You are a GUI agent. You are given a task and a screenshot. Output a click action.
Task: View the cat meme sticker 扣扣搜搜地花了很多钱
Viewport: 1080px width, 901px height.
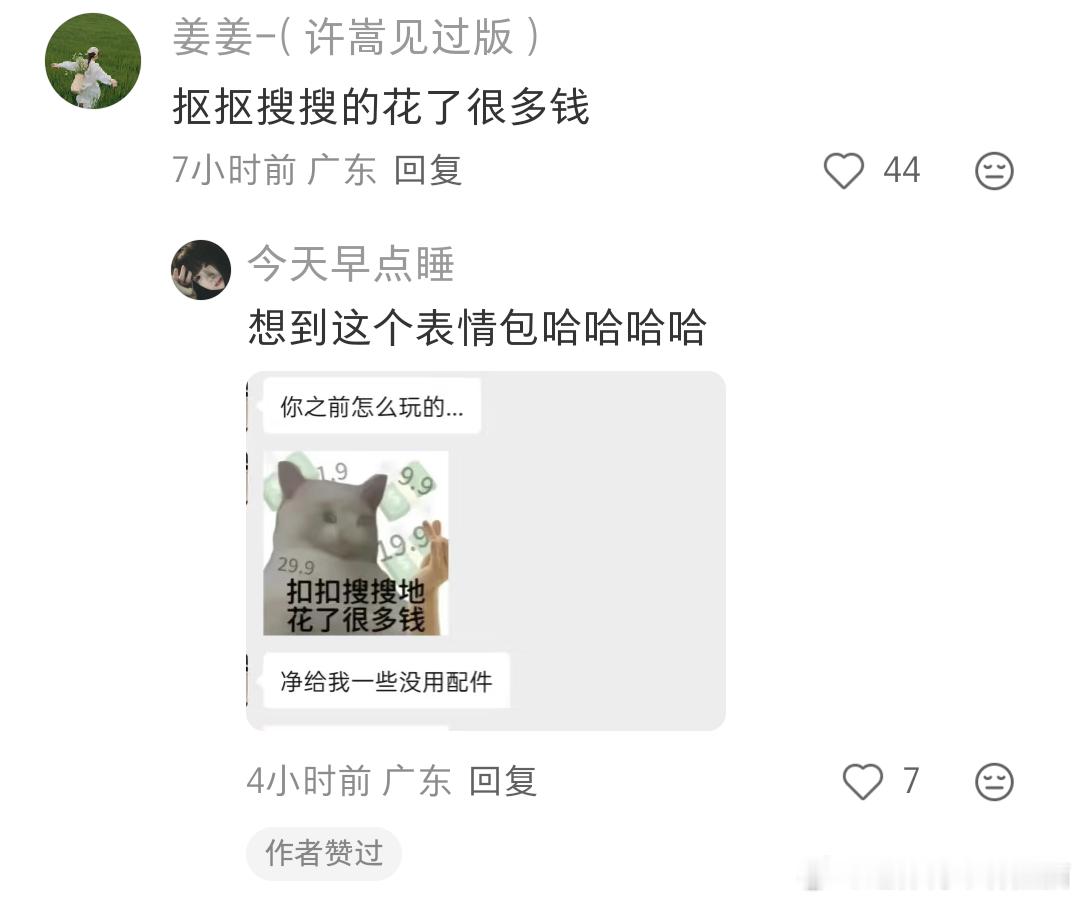tap(356, 543)
